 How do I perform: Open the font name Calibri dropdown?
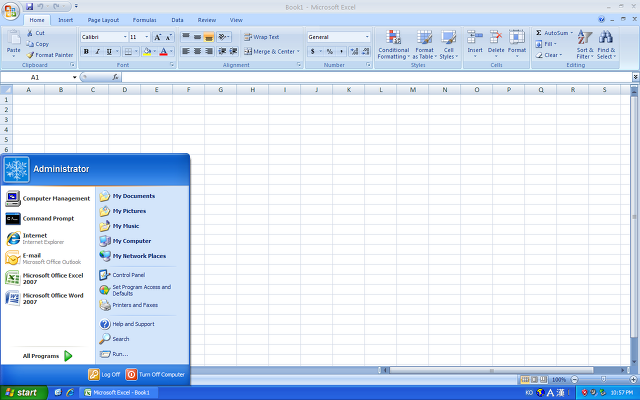125,37
